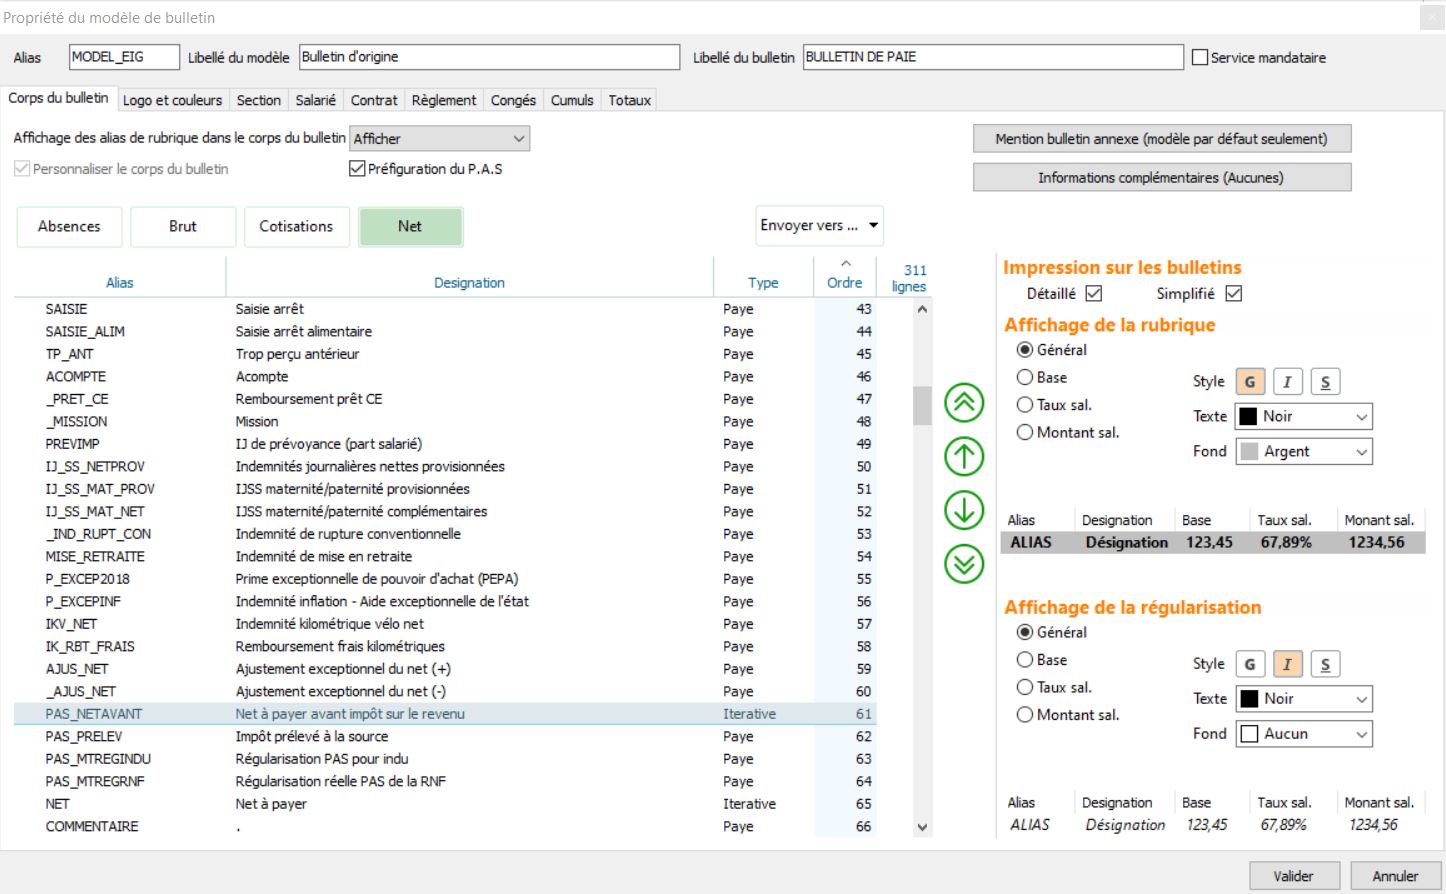The image size is (1446, 894).
Task: Select the IKV_NET row
Action: pyautogui.click(x=445, y=624)
